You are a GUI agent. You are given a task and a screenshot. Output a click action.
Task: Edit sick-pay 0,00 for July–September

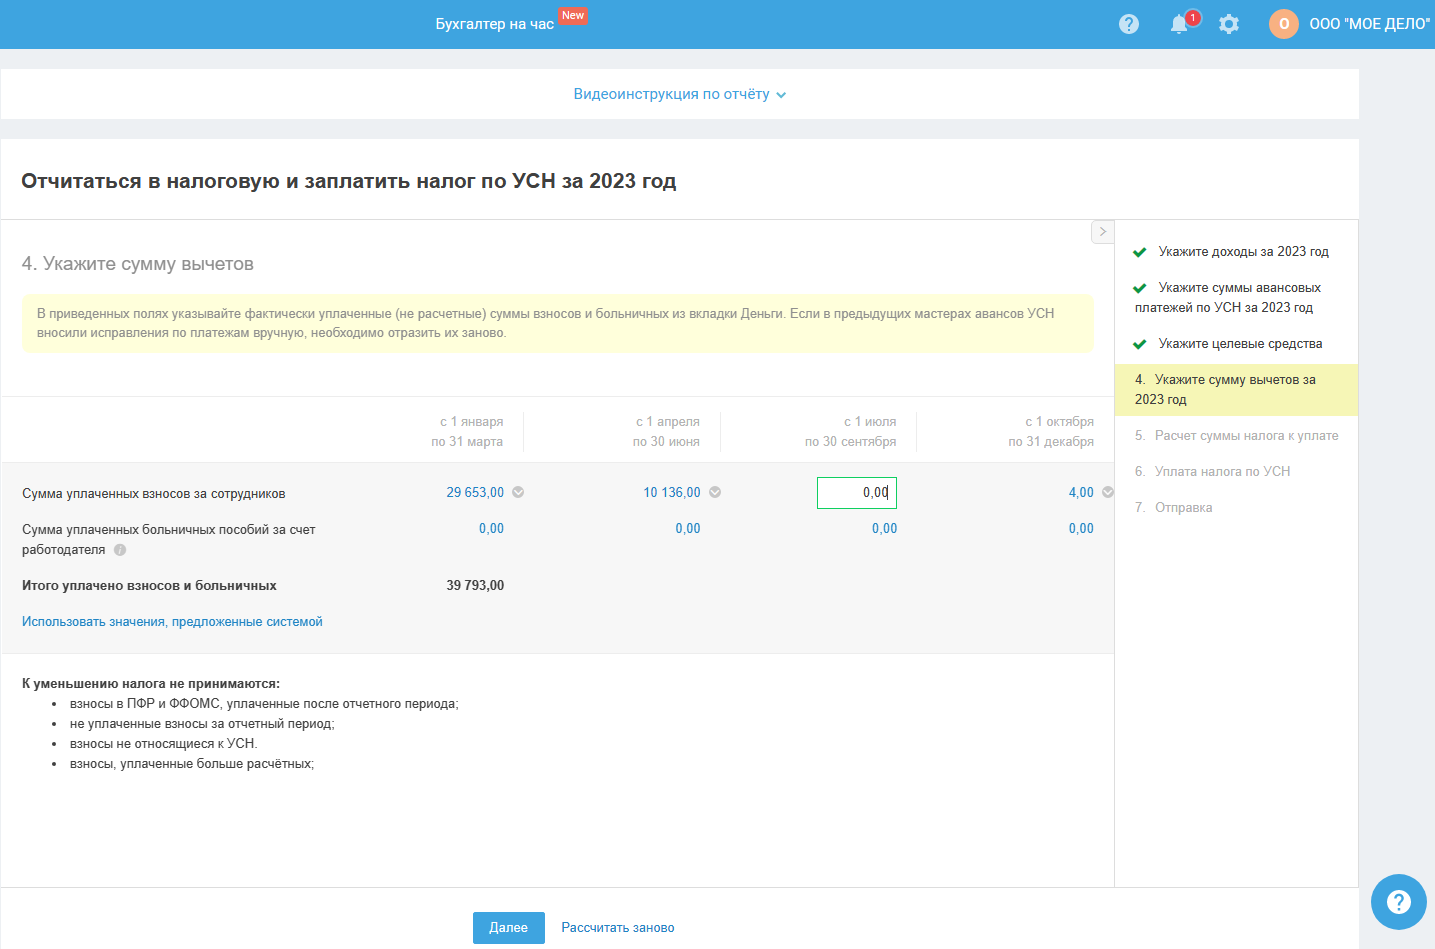pos(884,529)
